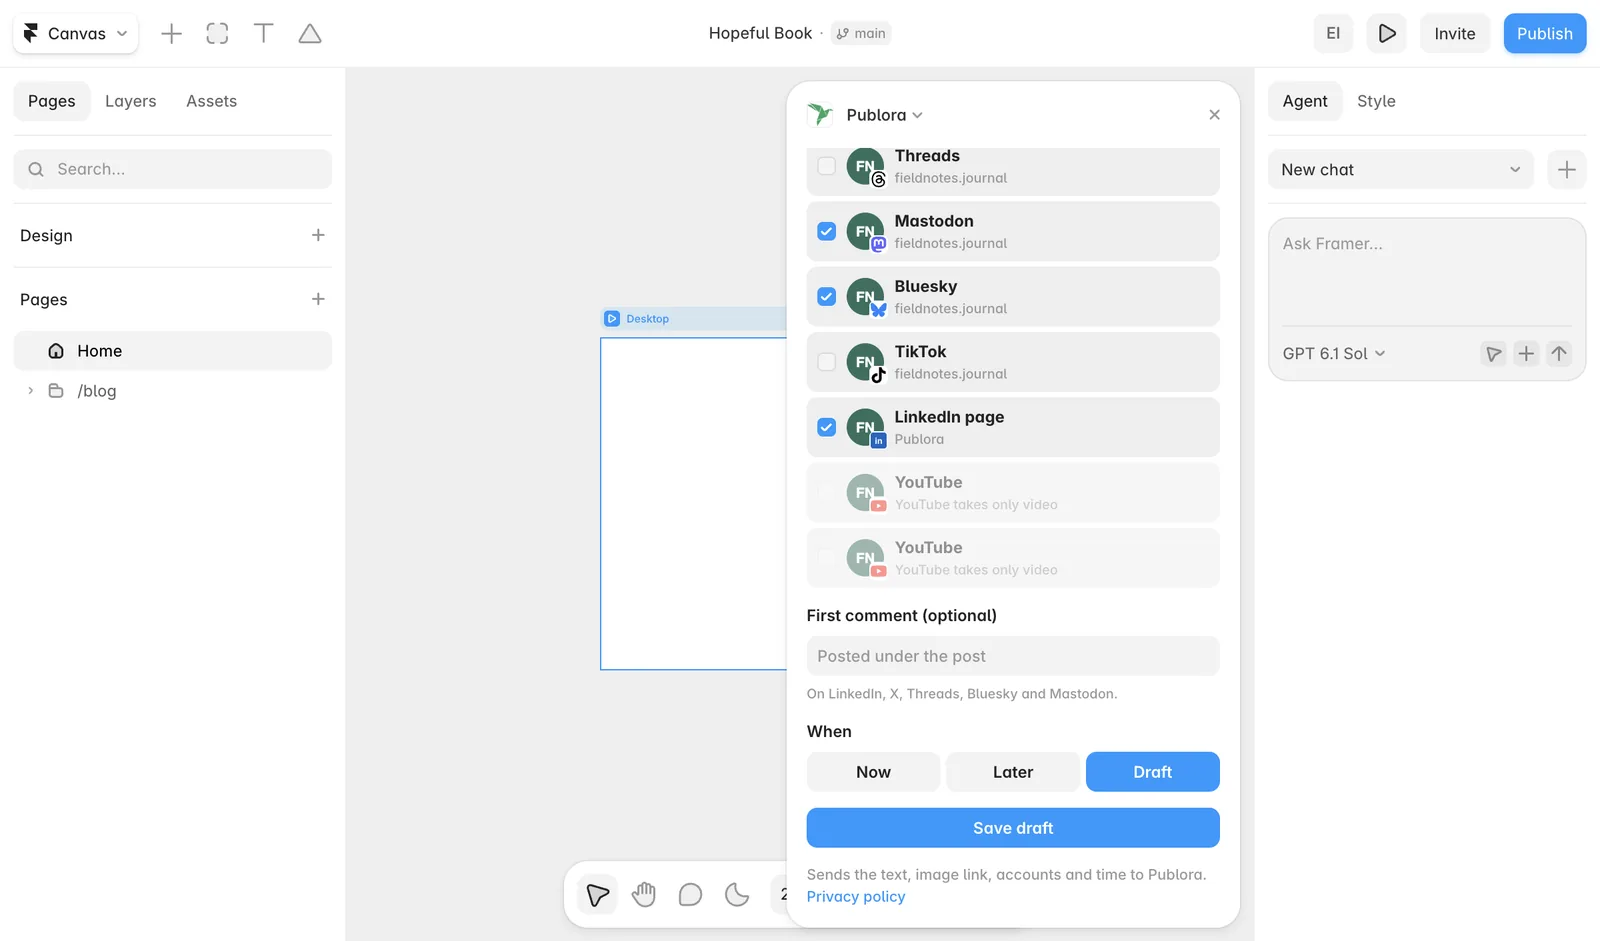Open the GPT 6.1 Sol model selector

pos(1334,353)
